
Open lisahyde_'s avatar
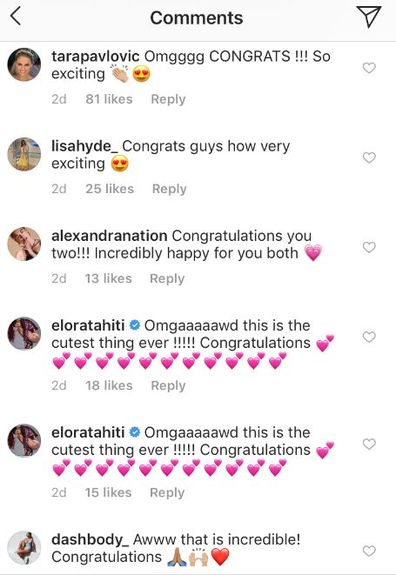click(24, 154)
